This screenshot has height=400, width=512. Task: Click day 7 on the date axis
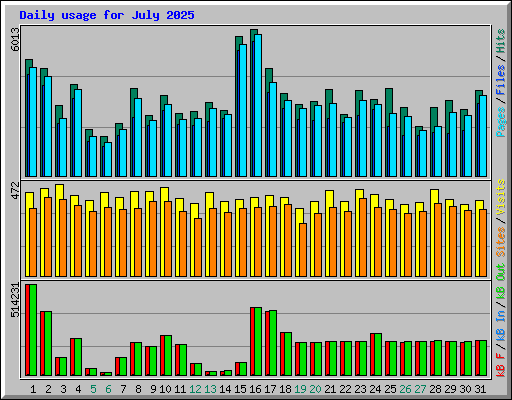tap(123, 389)
